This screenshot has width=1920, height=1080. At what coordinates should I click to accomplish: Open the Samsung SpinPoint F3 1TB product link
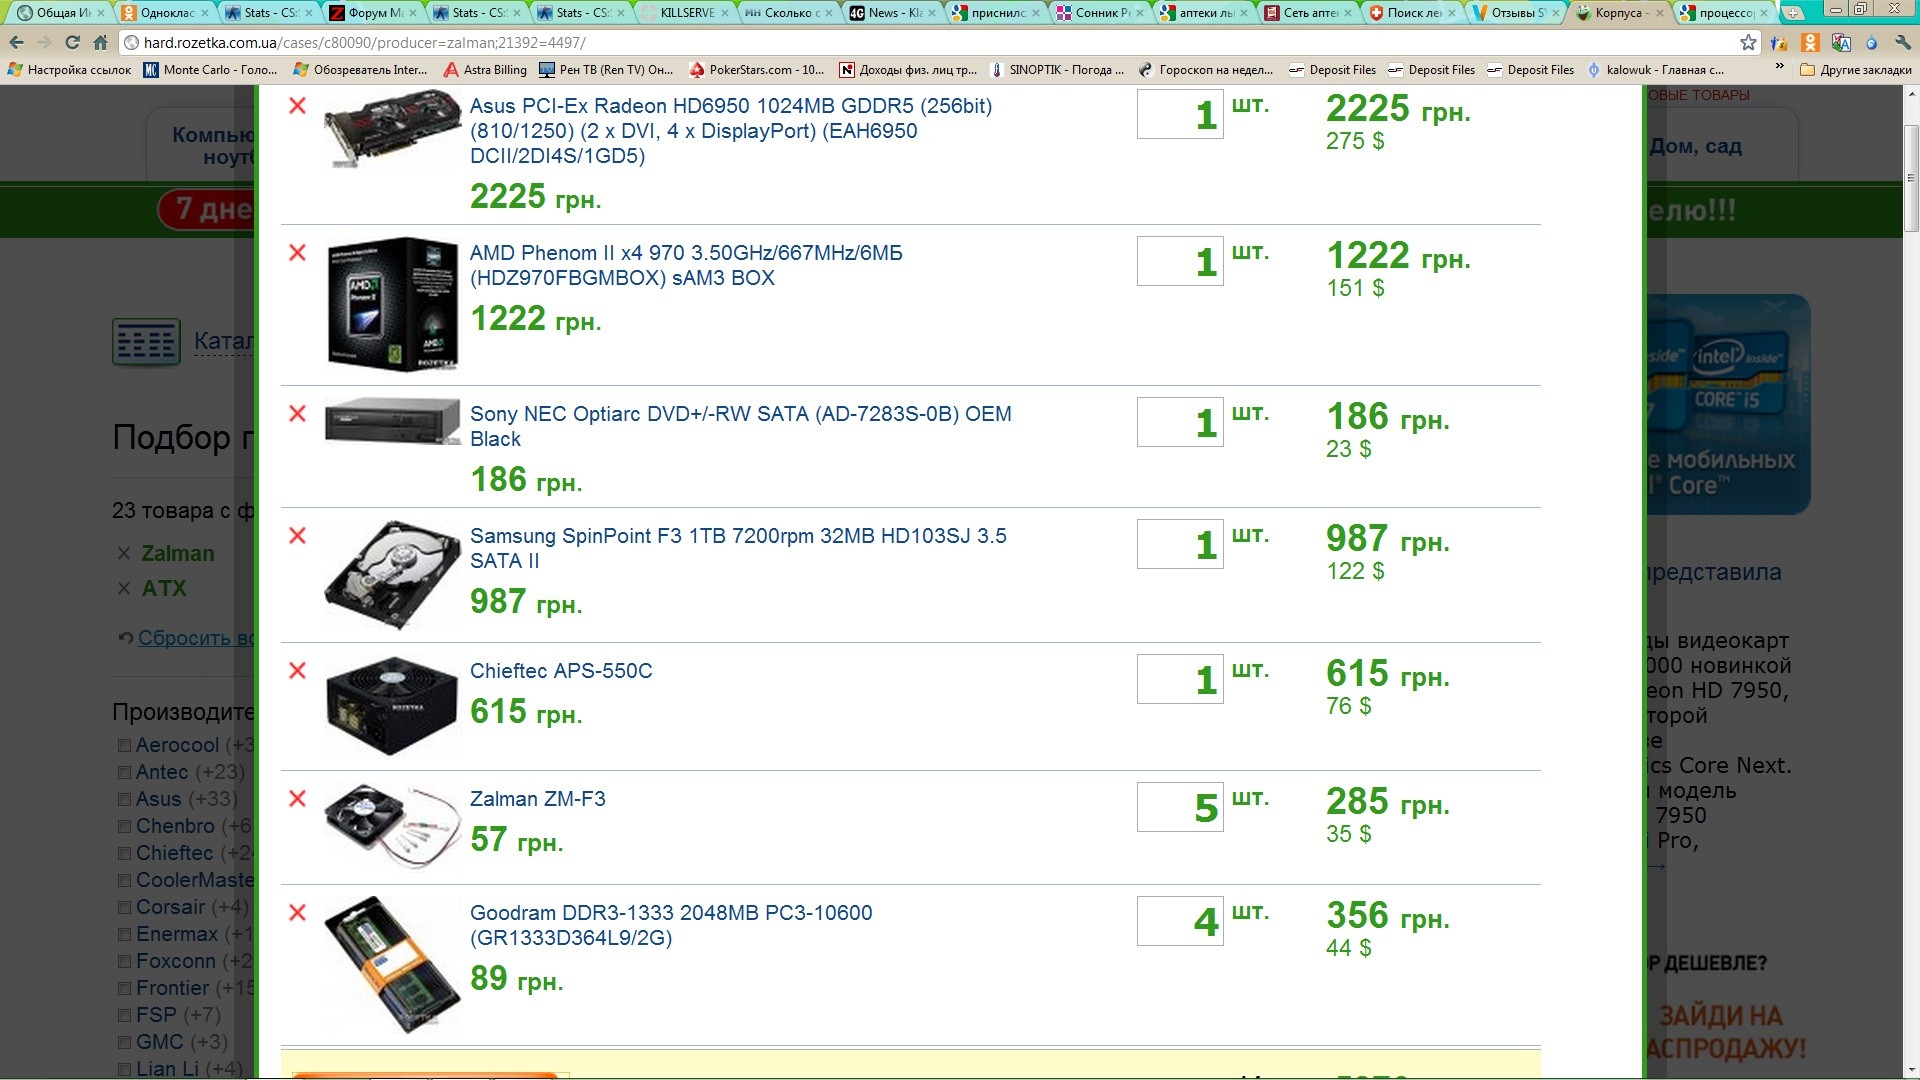pyautogui.click(x=738, y=548)
